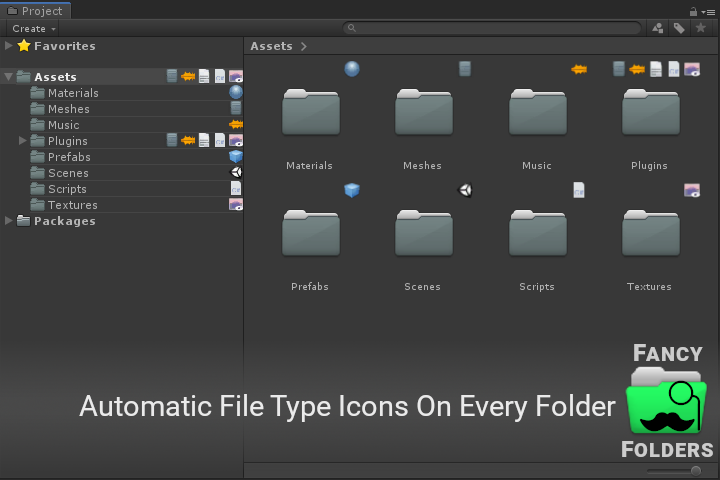Open the Plugins folder in the grid

651,113
